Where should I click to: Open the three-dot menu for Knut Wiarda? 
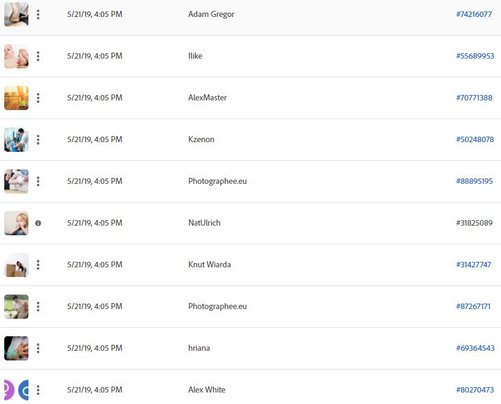pyautogui.click(x=38, y=265)
